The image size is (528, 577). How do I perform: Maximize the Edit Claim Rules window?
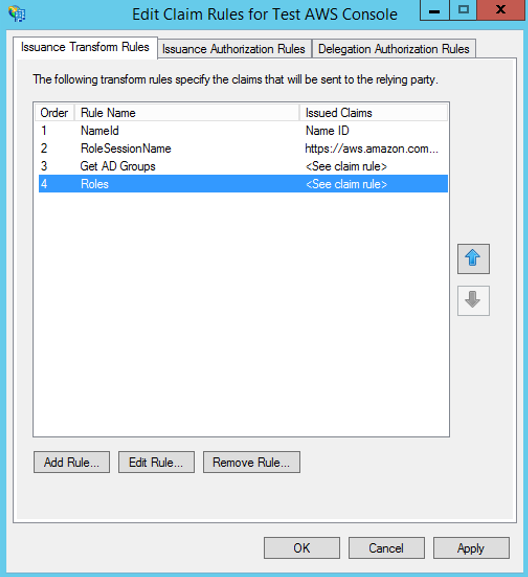point(463,10)
